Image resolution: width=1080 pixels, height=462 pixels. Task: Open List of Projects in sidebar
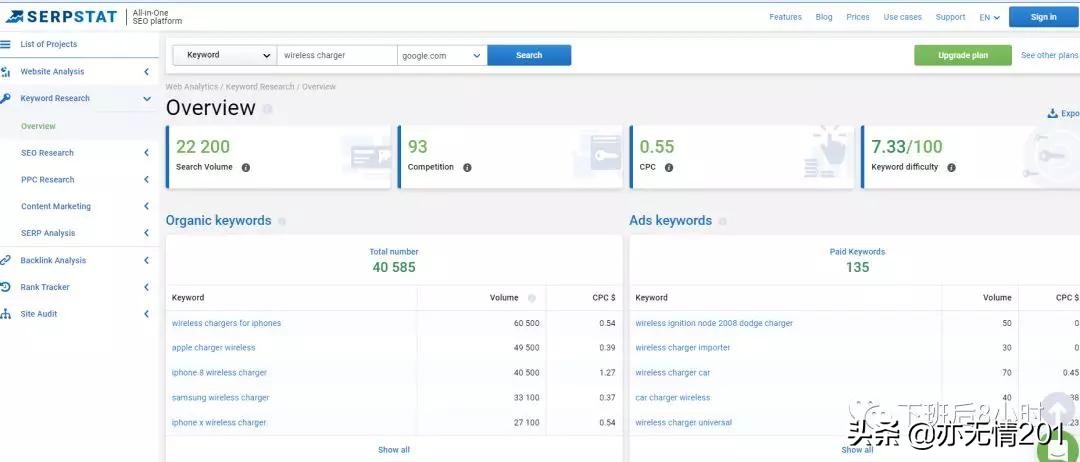point(49,44)
